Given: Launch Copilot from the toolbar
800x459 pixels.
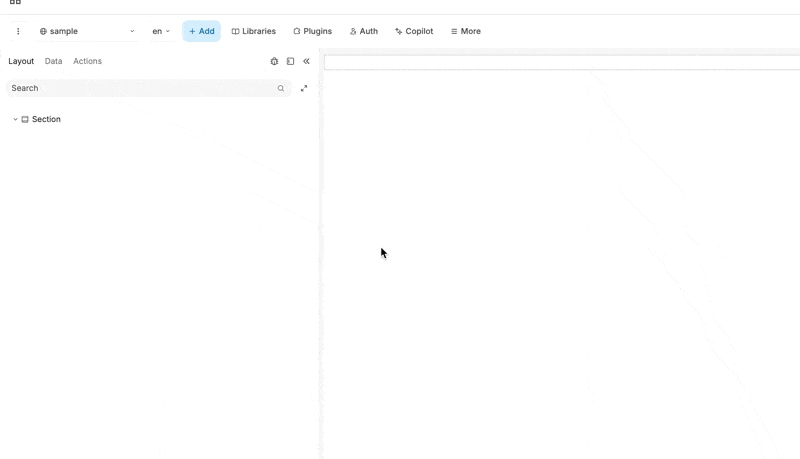Looking at the screenshot, I should pyautogui.click(x=414, y=31).
